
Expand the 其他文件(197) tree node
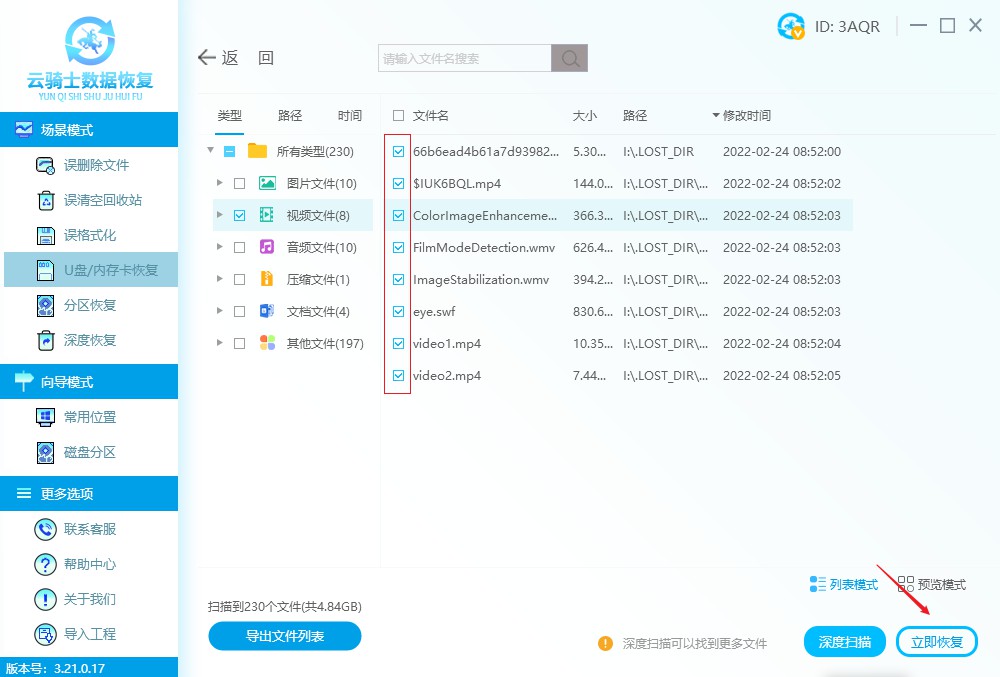pyautogui.click(x=219, y=342)
